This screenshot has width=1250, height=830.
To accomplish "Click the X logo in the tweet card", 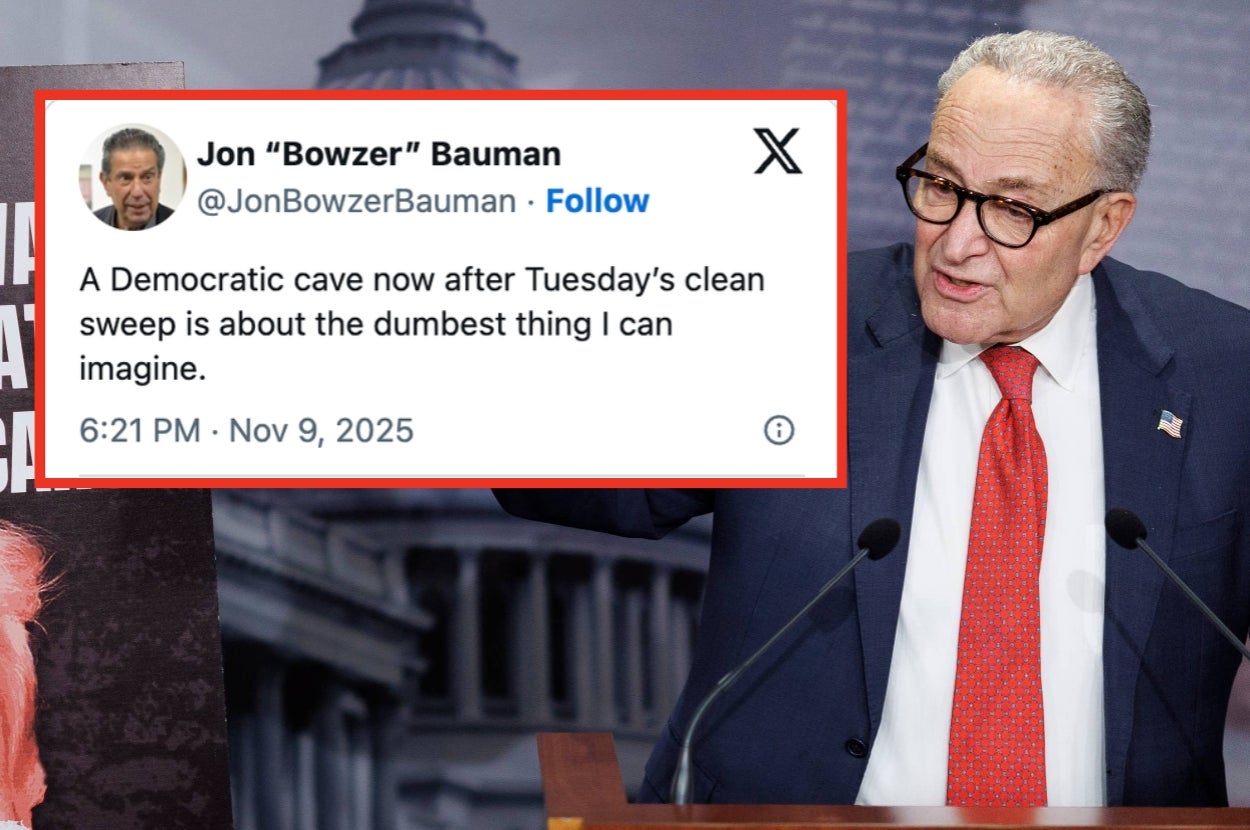I will point(777,151).
